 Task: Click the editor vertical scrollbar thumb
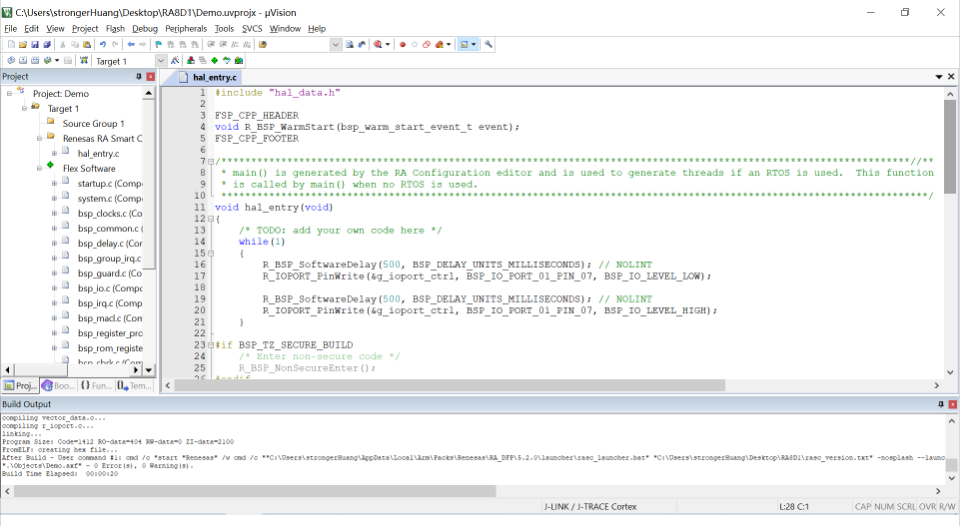pyautogui.click(x=950, y=147)
